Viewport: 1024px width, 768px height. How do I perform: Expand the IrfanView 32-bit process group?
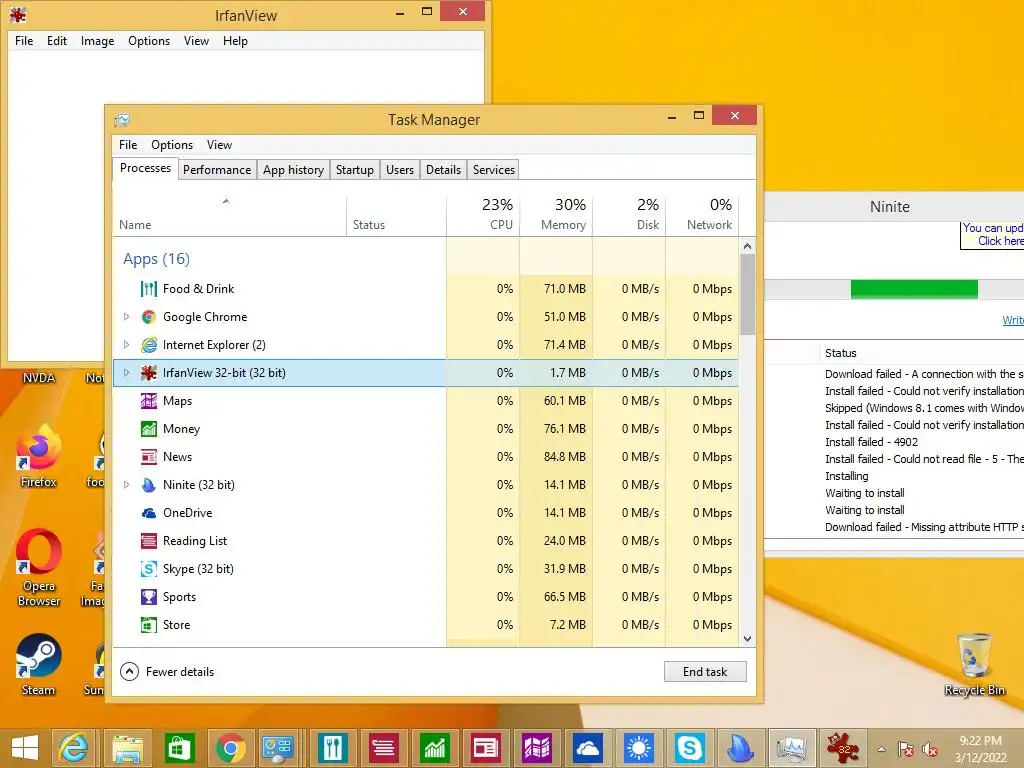pos(127,373)
